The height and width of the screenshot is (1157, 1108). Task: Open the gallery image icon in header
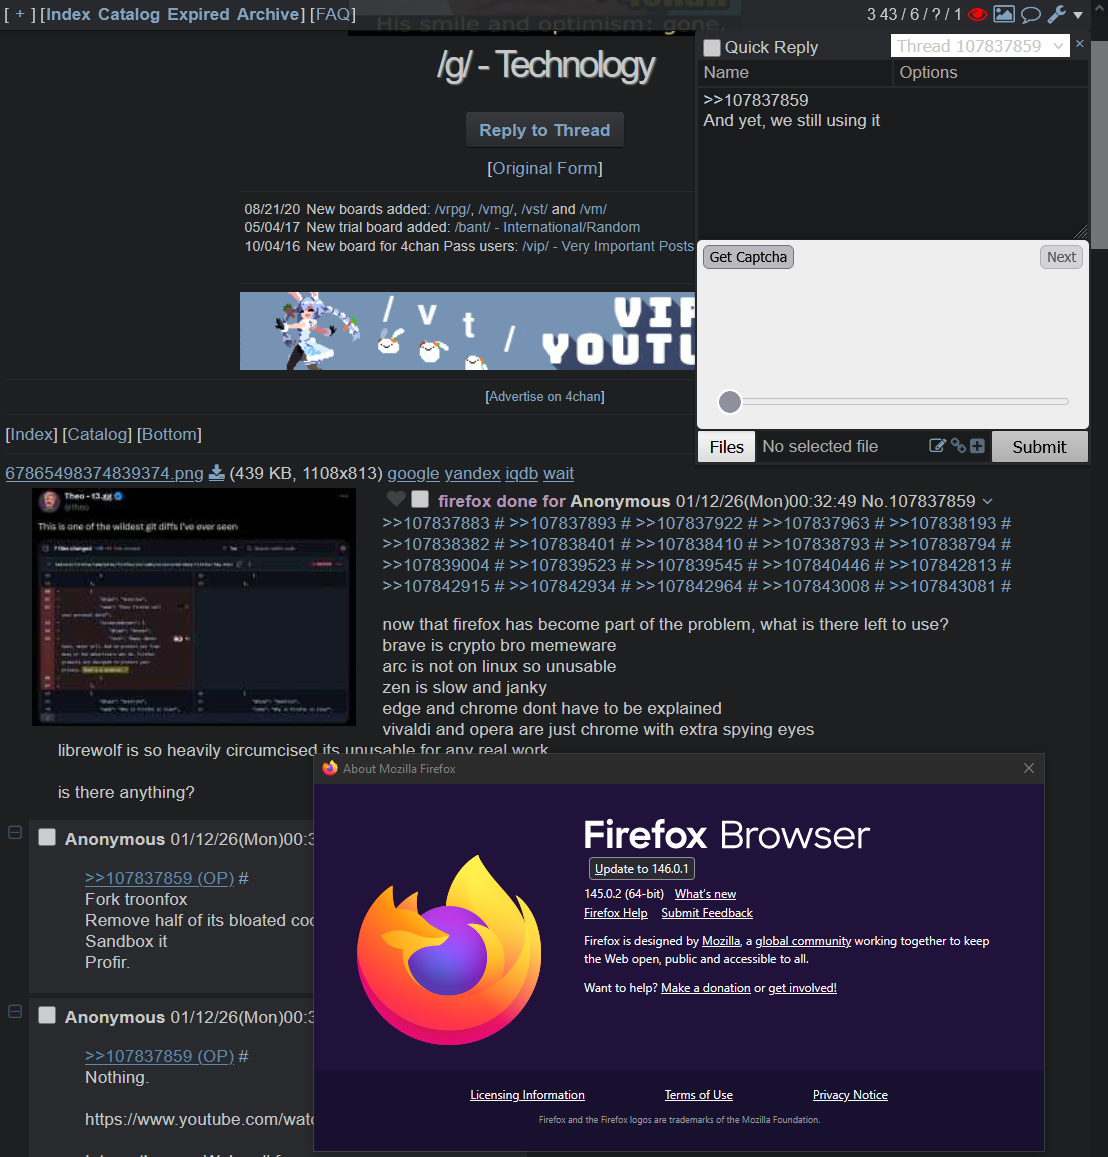point(1003,13)
